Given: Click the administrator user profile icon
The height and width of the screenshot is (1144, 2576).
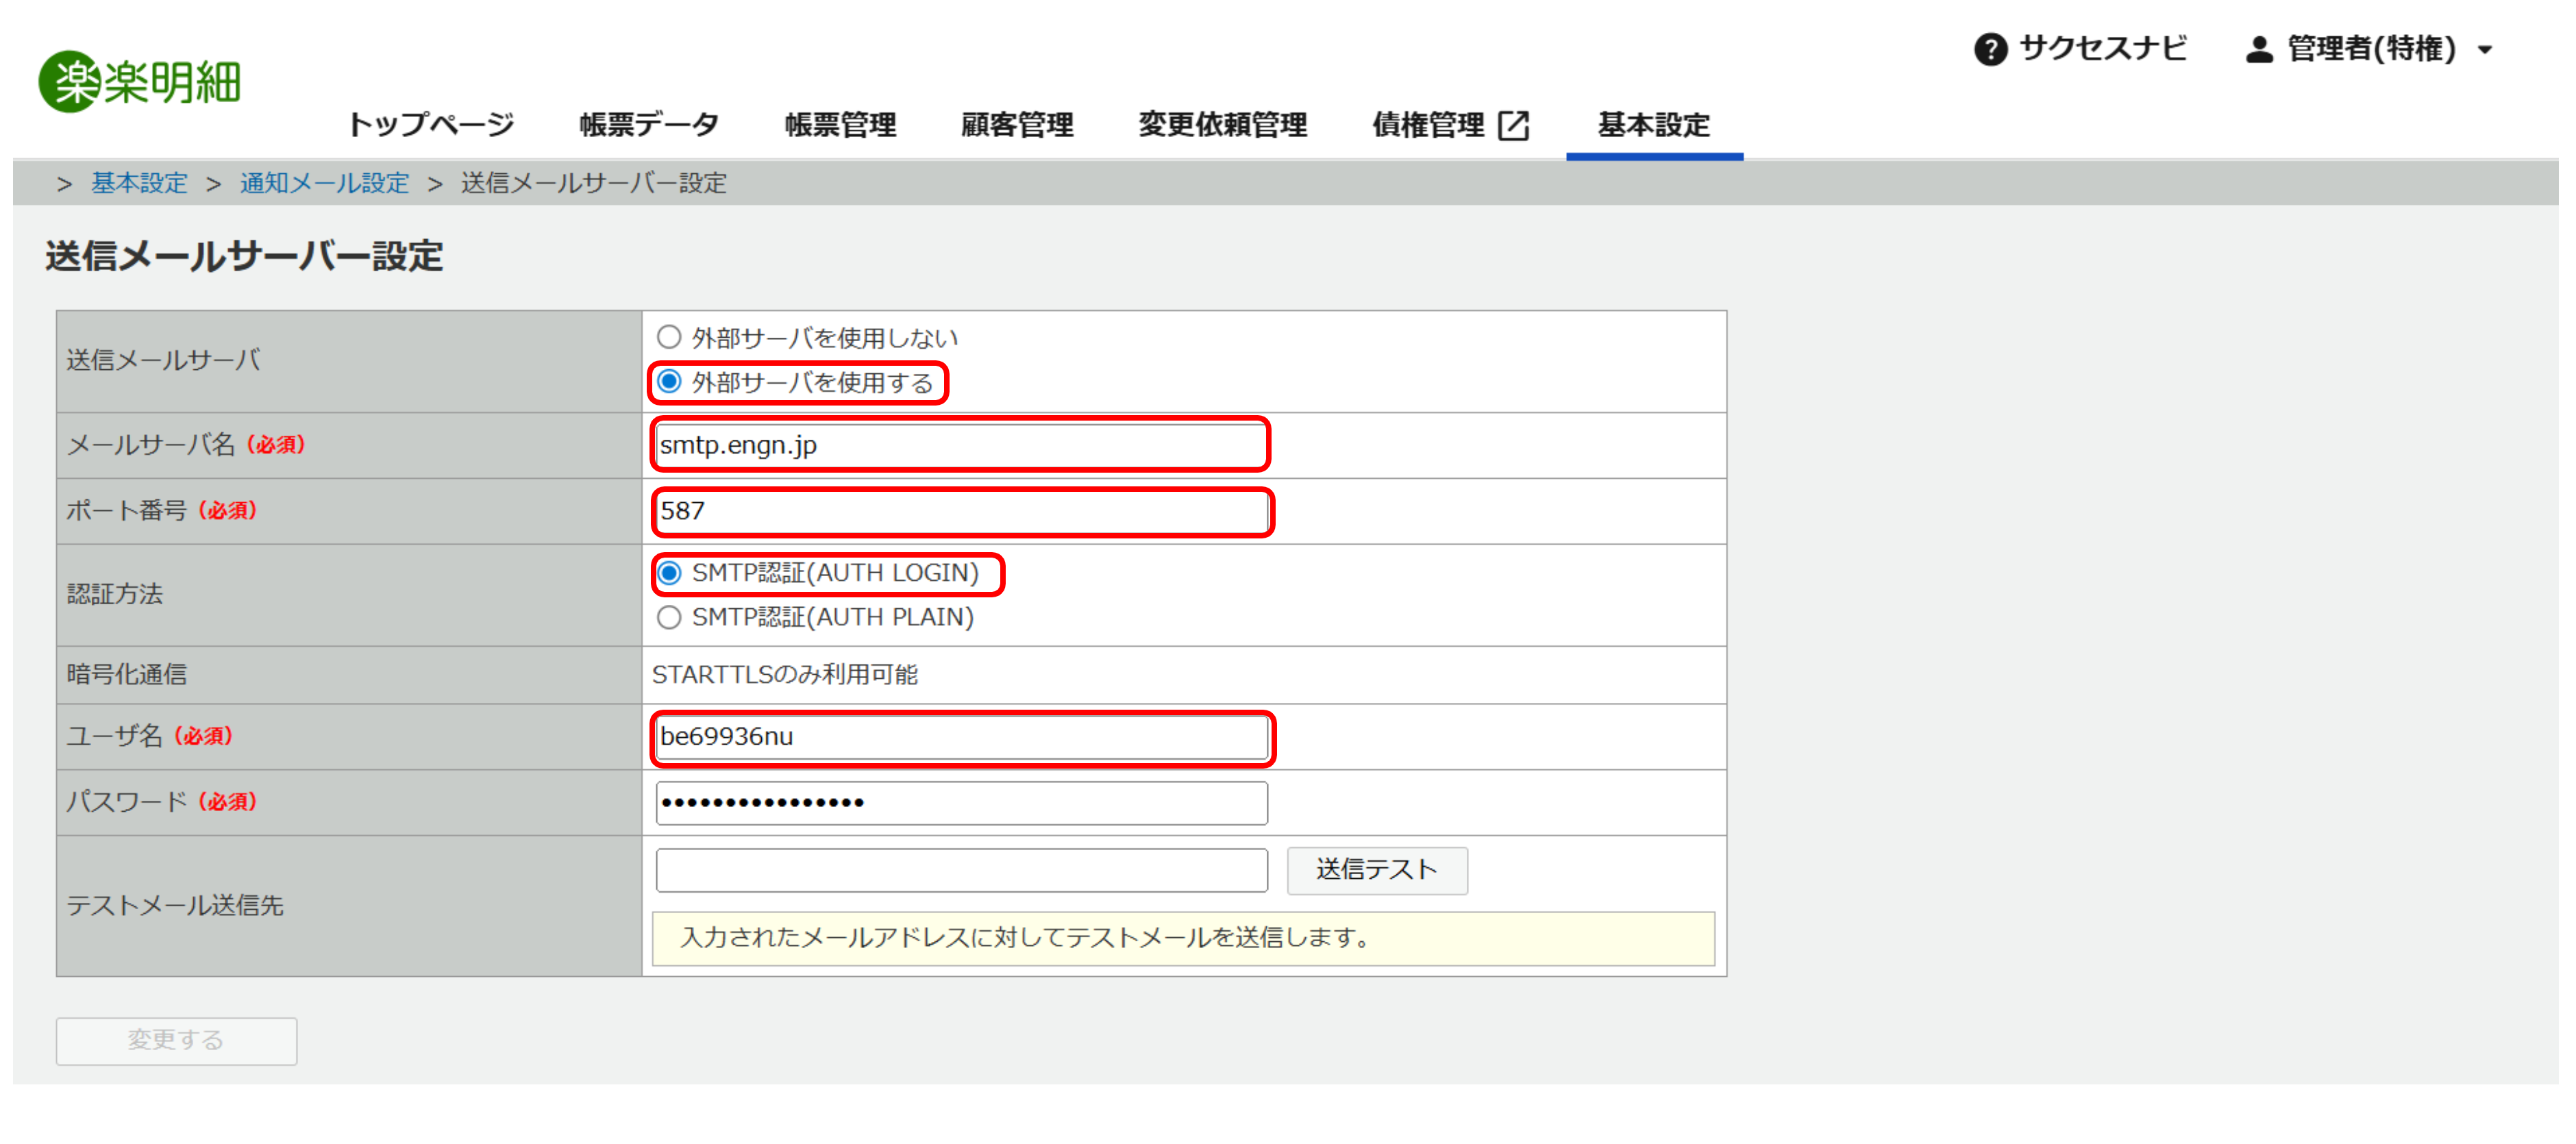Looking at the screenshot, I should click(x=2258, y=49).
